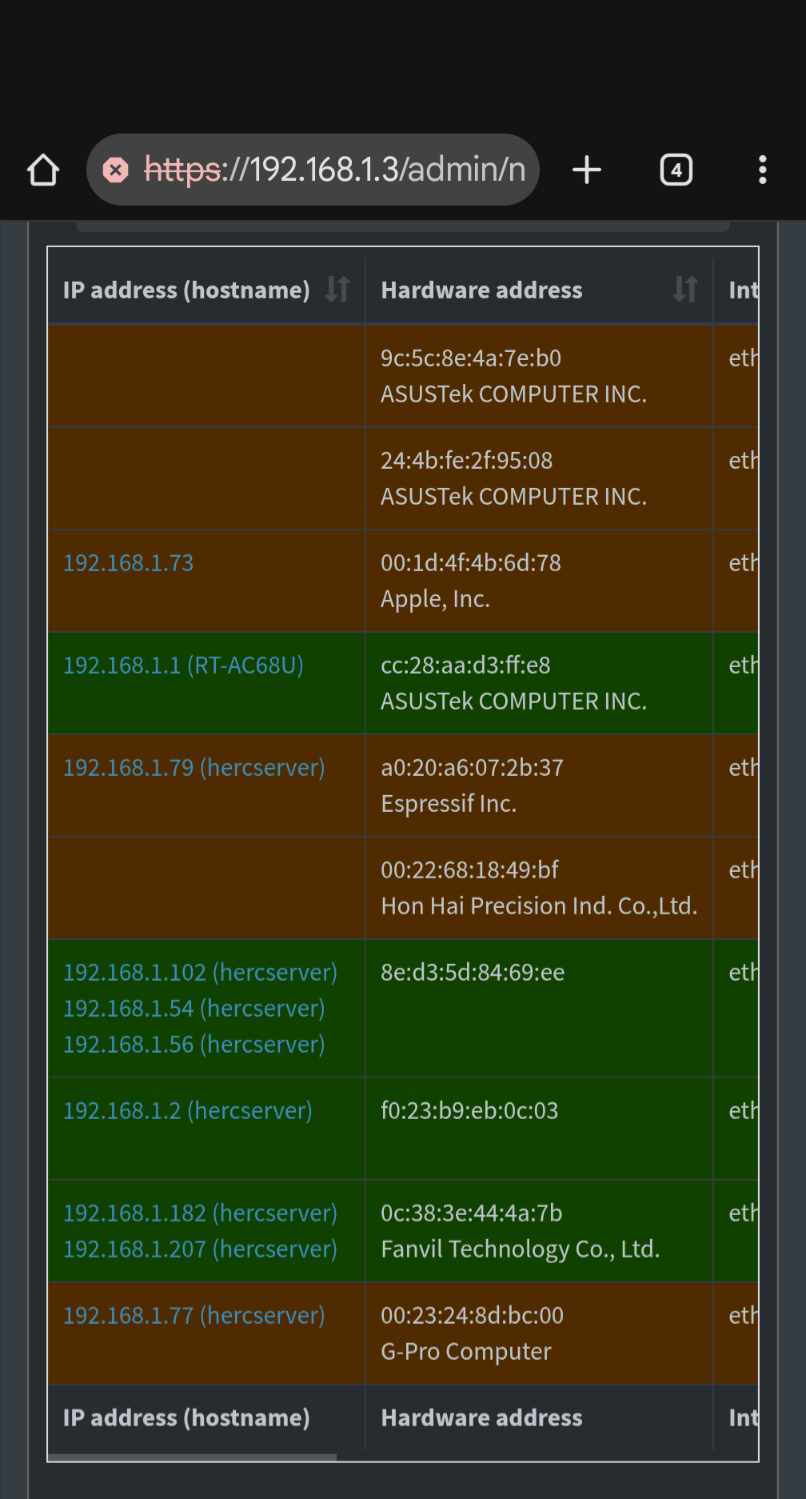Click ASUSTek vendor under 24:4b:fe:2f:95:08
This screenshot has width=806, height=1499.
[514, 496]
